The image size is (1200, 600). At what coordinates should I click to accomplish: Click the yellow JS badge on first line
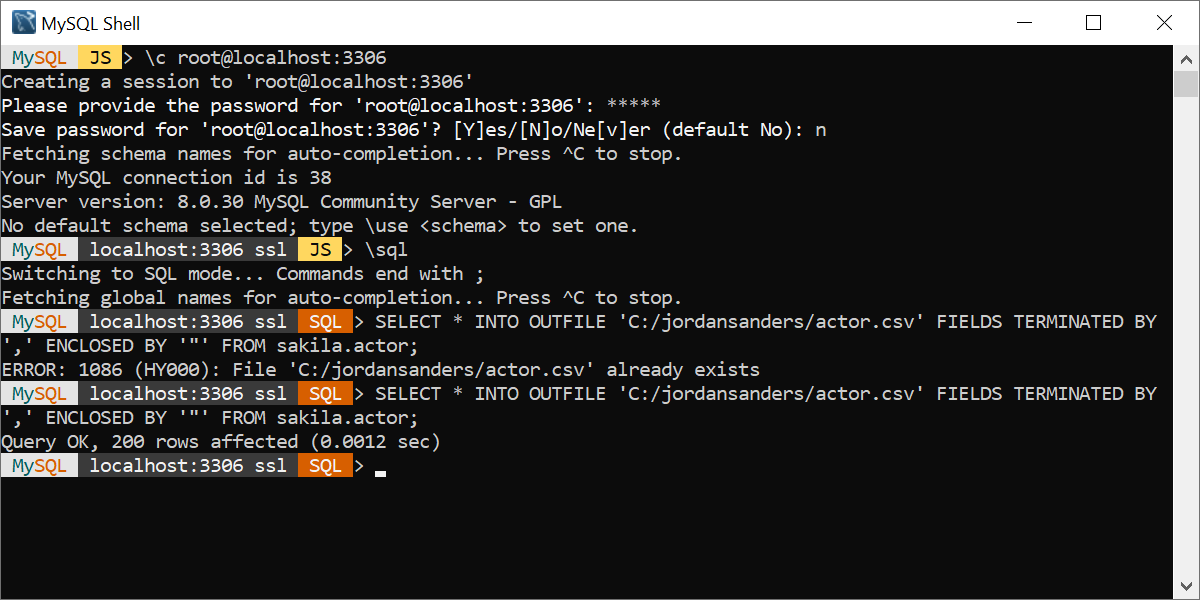tap(100, 58)
